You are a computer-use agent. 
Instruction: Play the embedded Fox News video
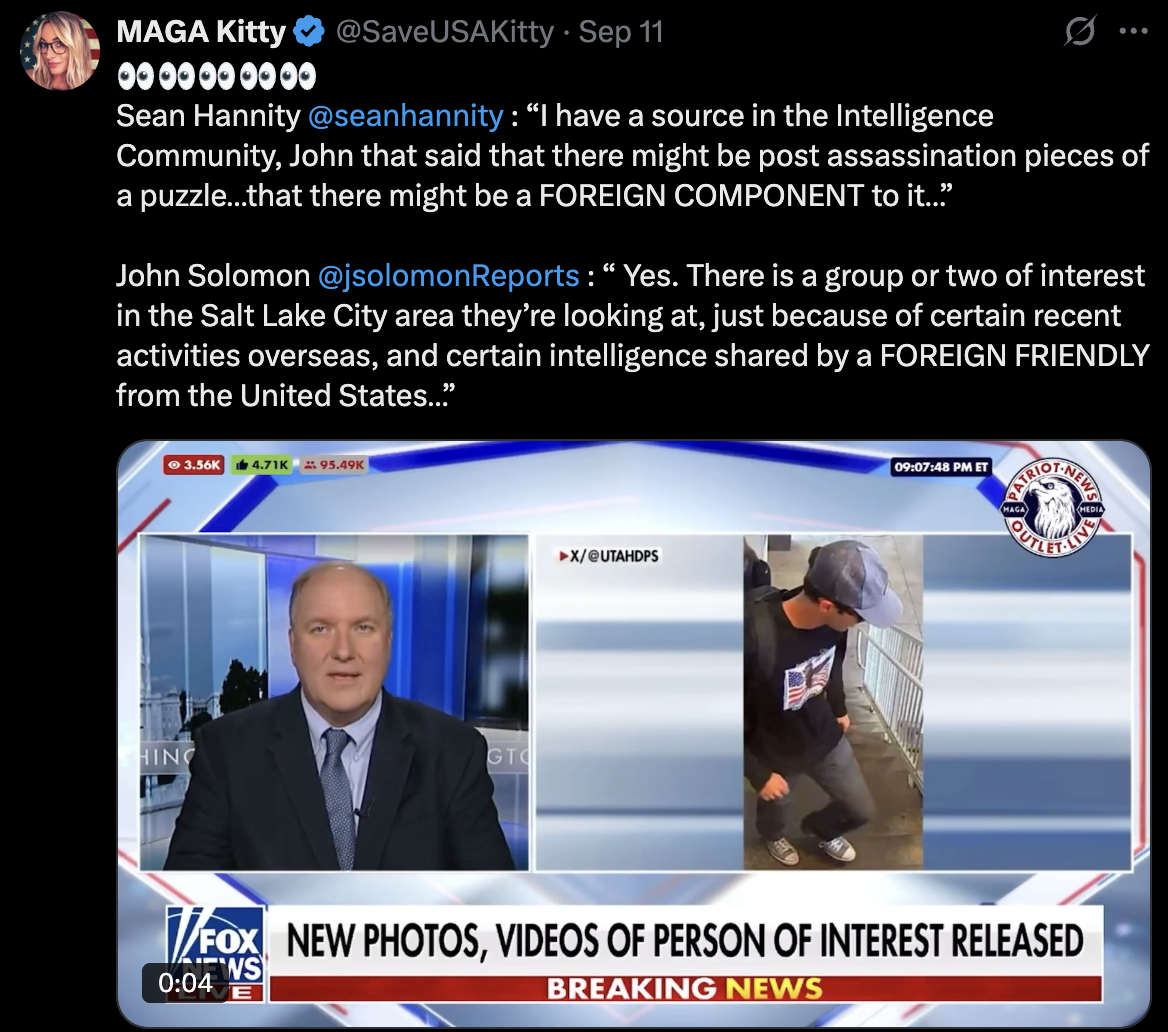coord(634,734)
